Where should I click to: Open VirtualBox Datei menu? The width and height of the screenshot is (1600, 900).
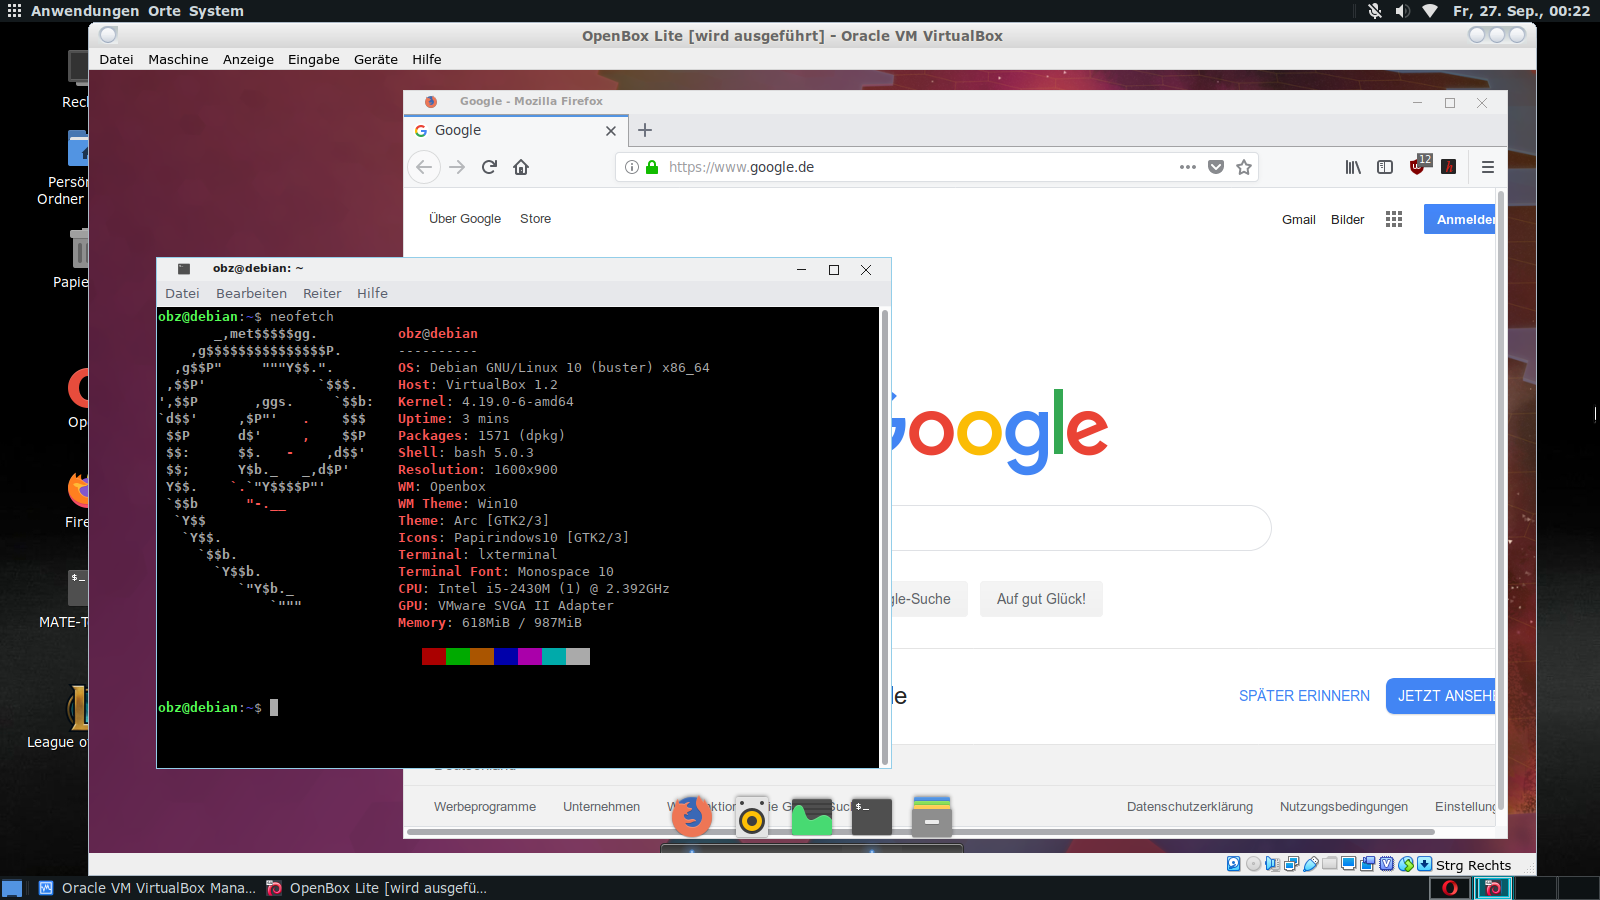click(x=116, y=59)
